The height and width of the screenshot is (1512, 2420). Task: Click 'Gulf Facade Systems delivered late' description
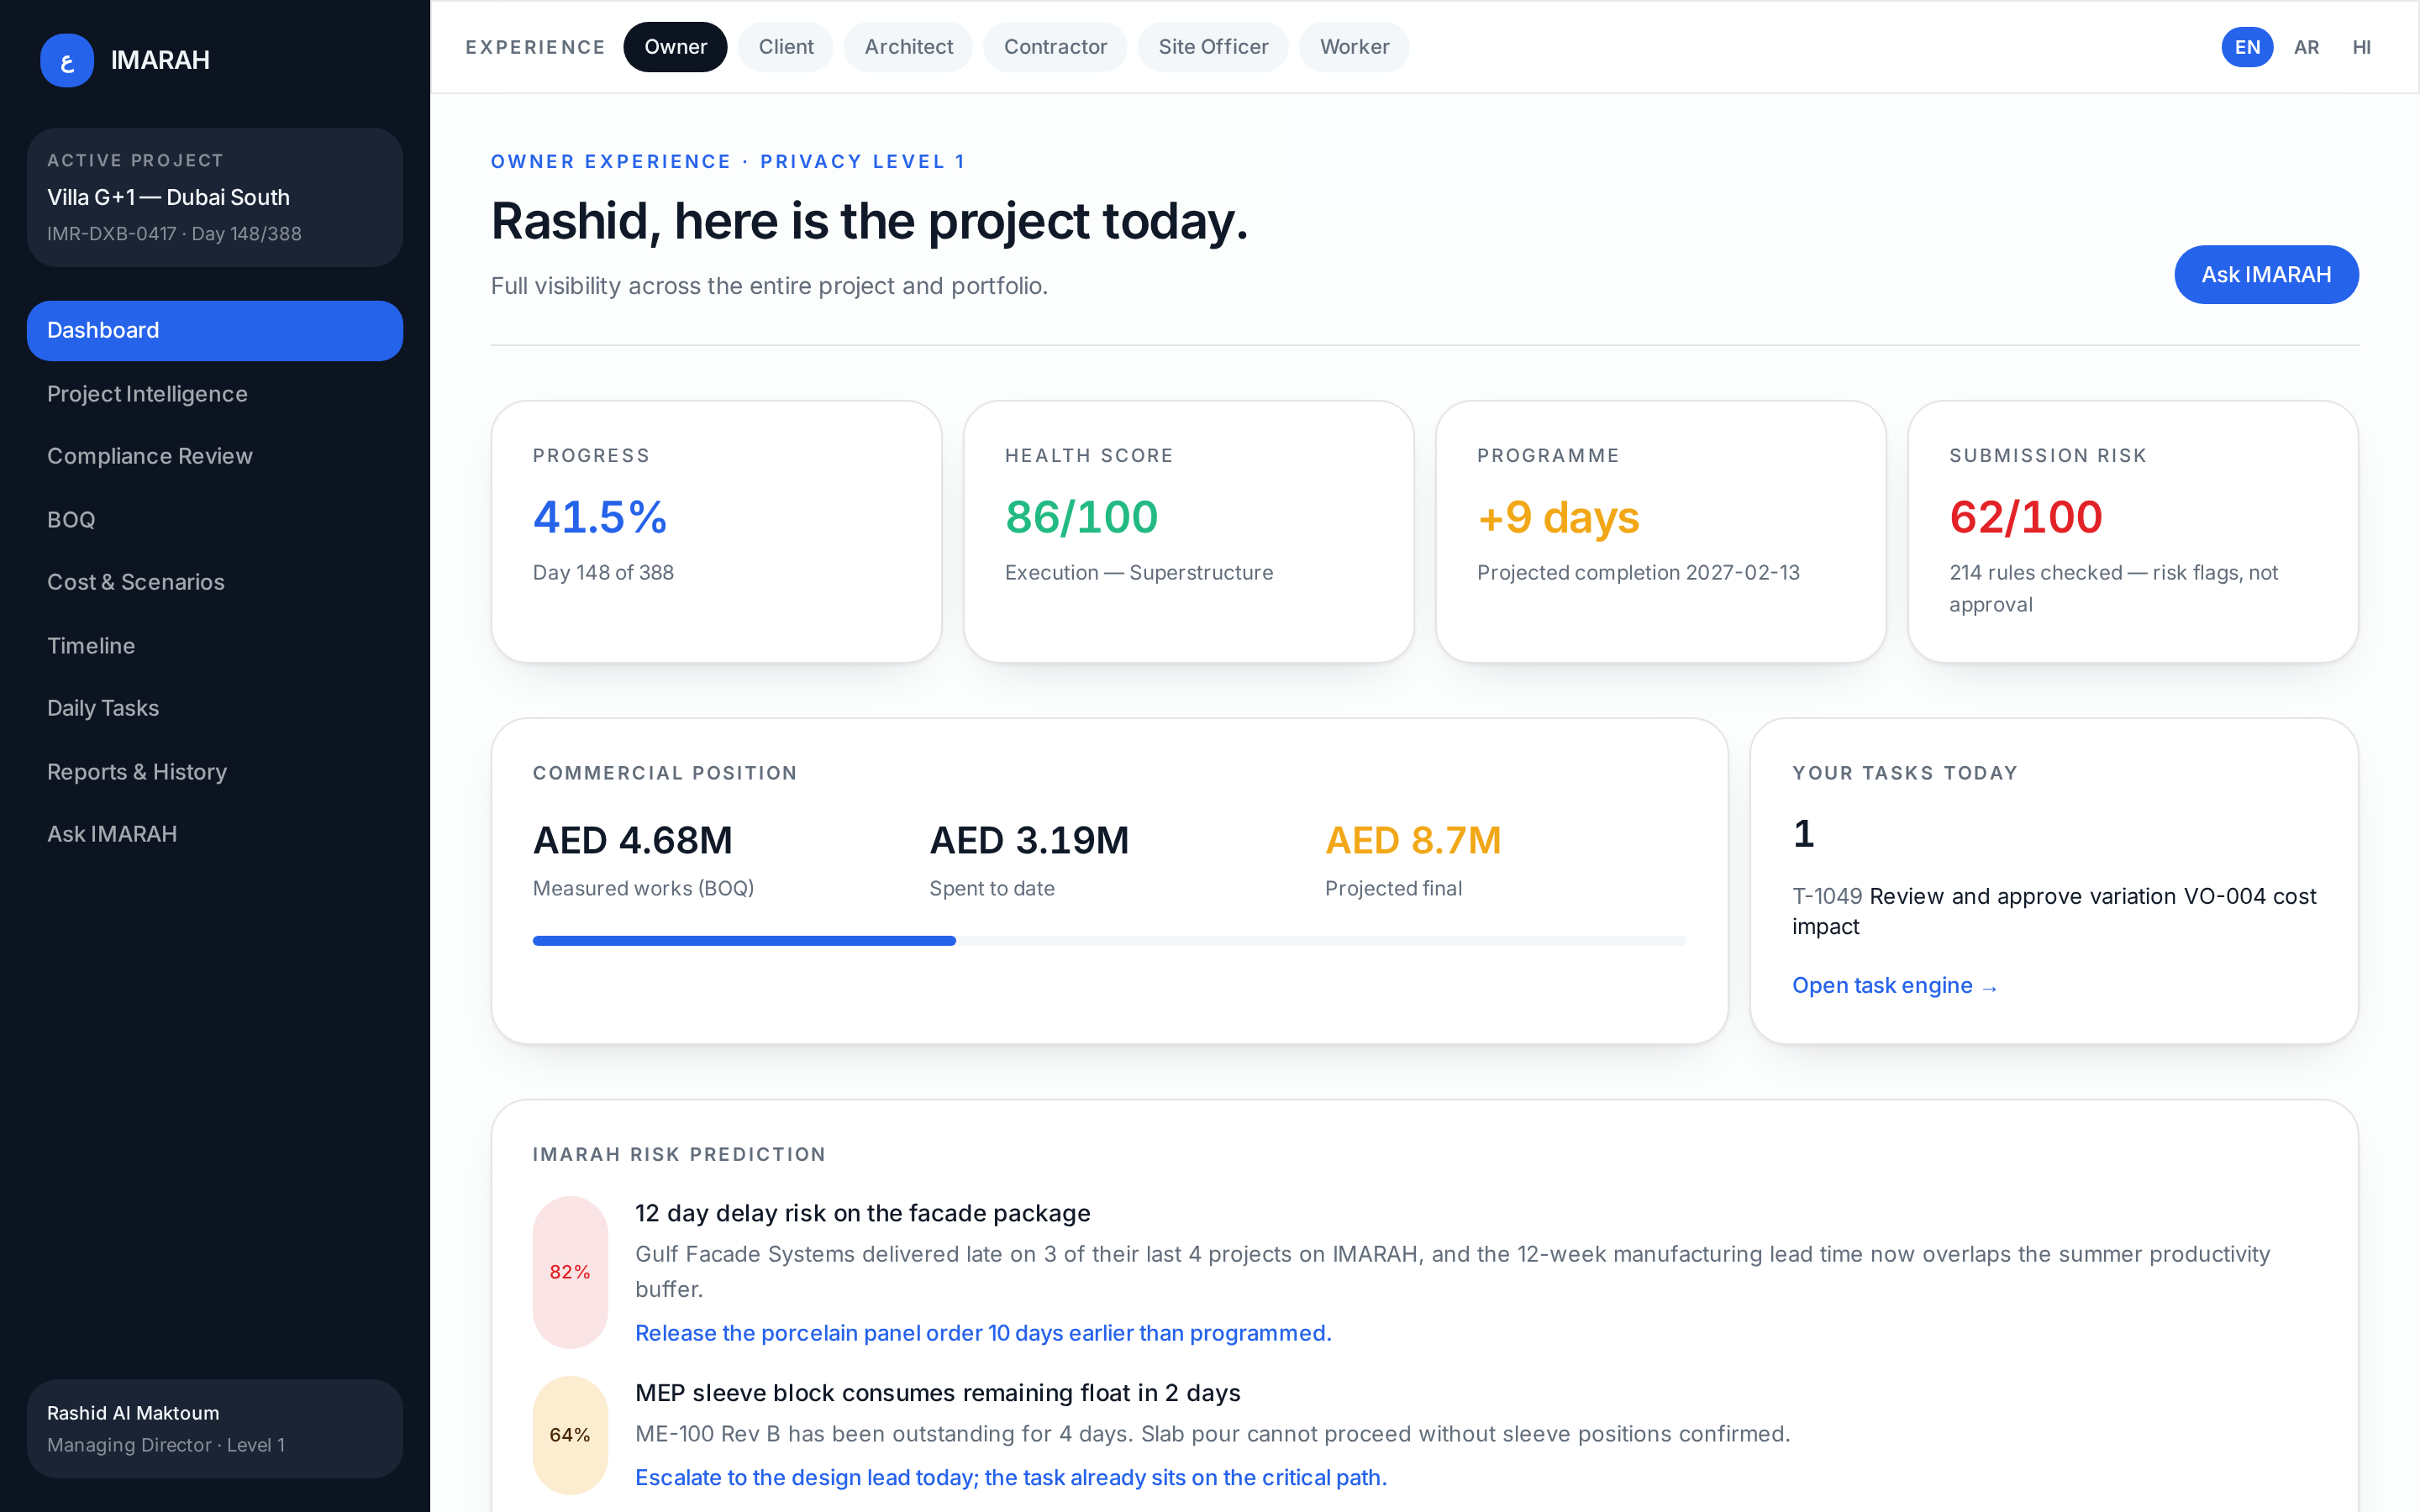click(x=1452, y=1271)
